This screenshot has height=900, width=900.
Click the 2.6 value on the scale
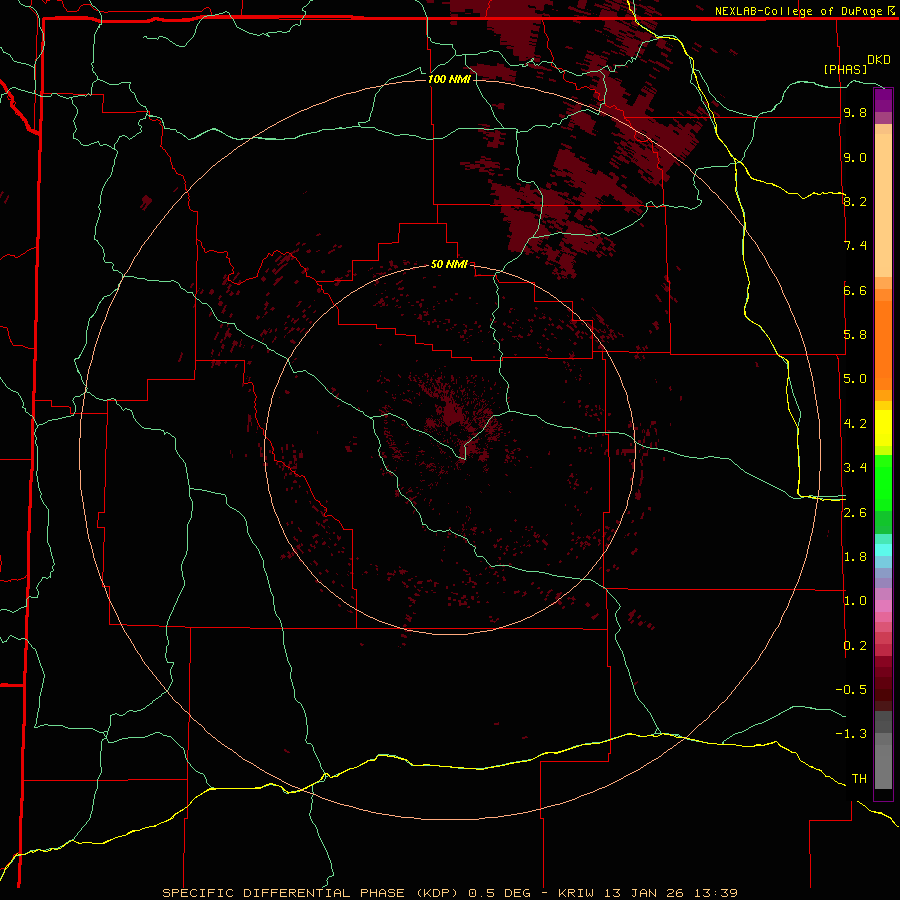pos(855,513)
